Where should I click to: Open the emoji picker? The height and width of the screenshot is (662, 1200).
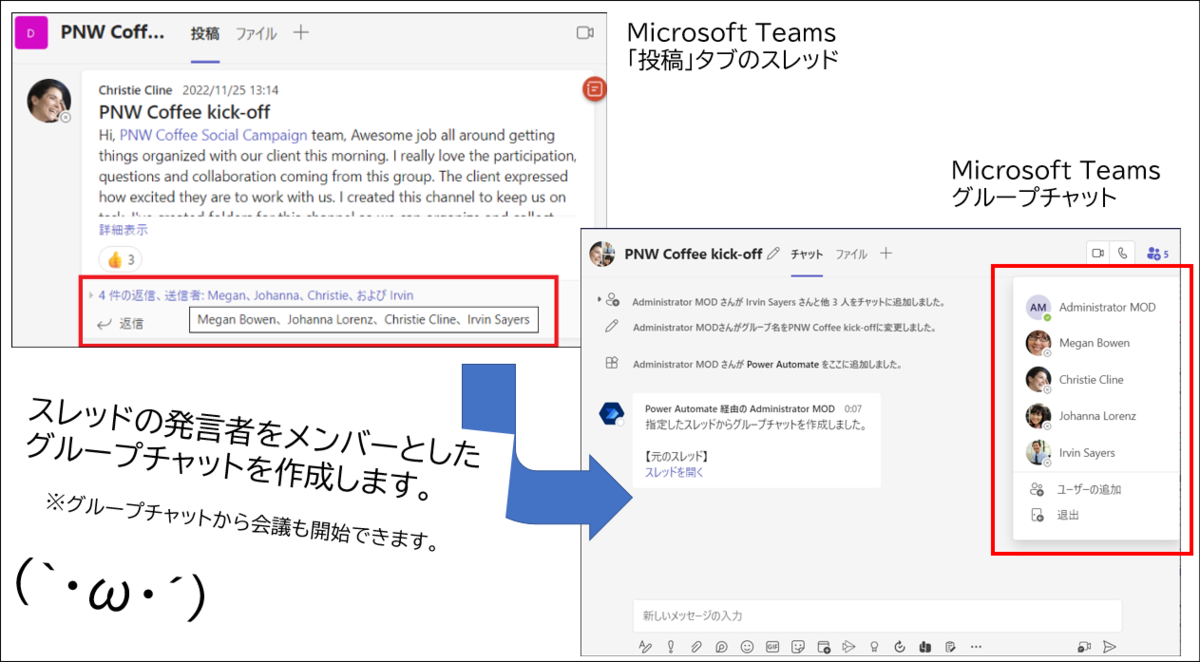(747, 647)
